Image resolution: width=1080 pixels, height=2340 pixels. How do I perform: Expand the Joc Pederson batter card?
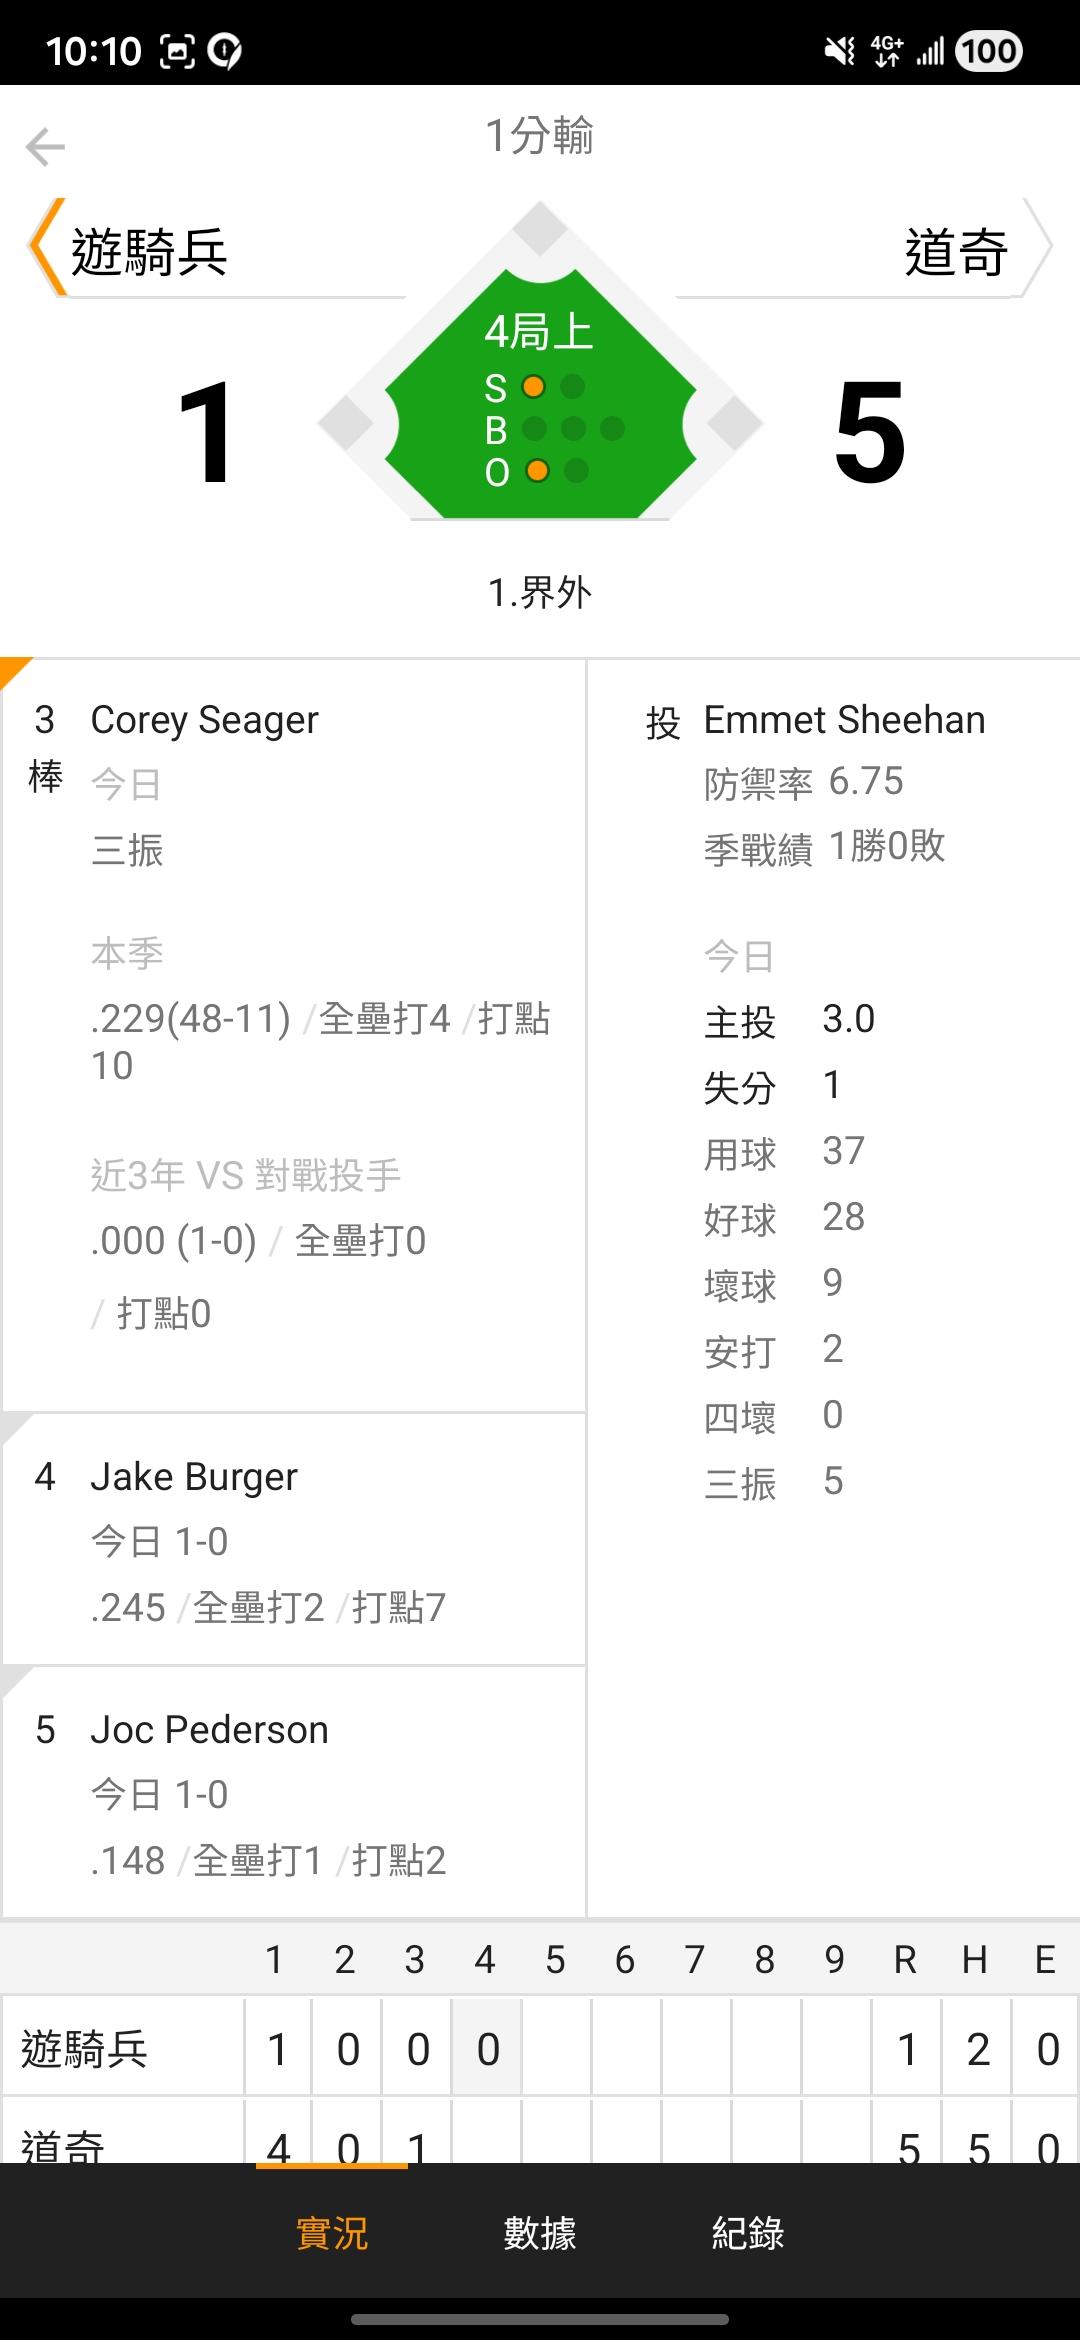(x=294, y=1792)
